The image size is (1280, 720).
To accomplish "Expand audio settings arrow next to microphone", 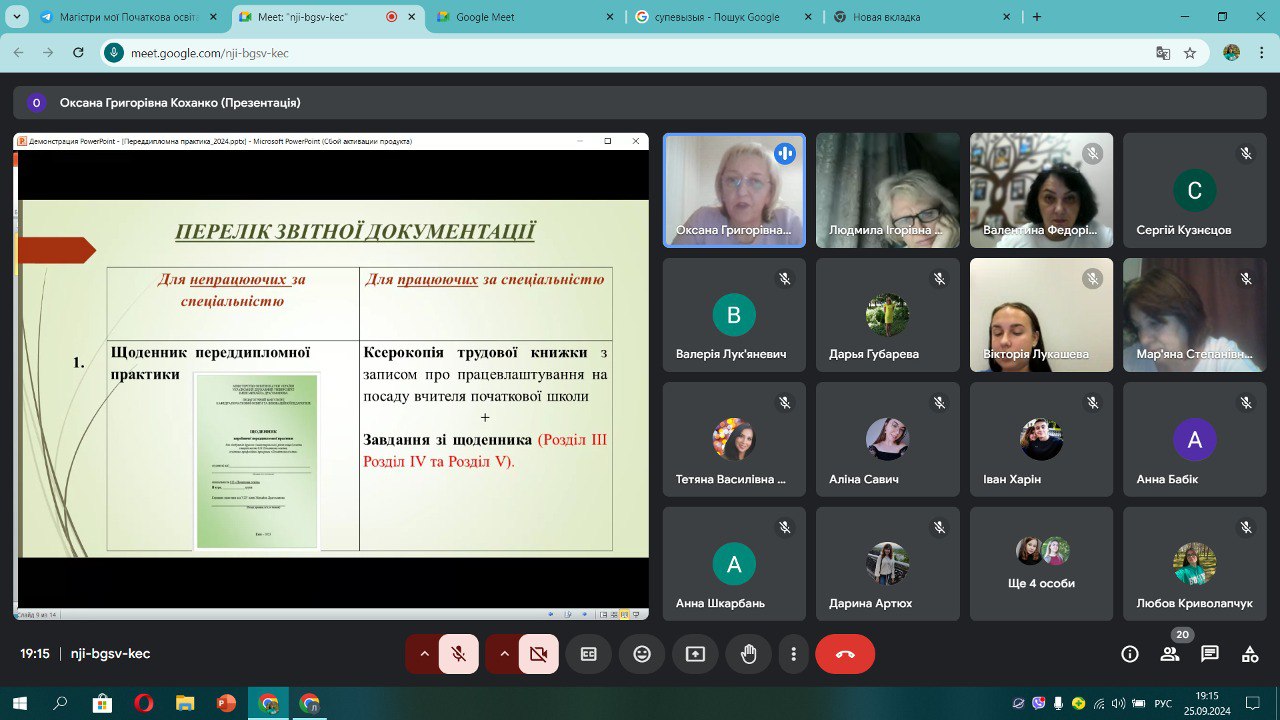I will [424, 654].
